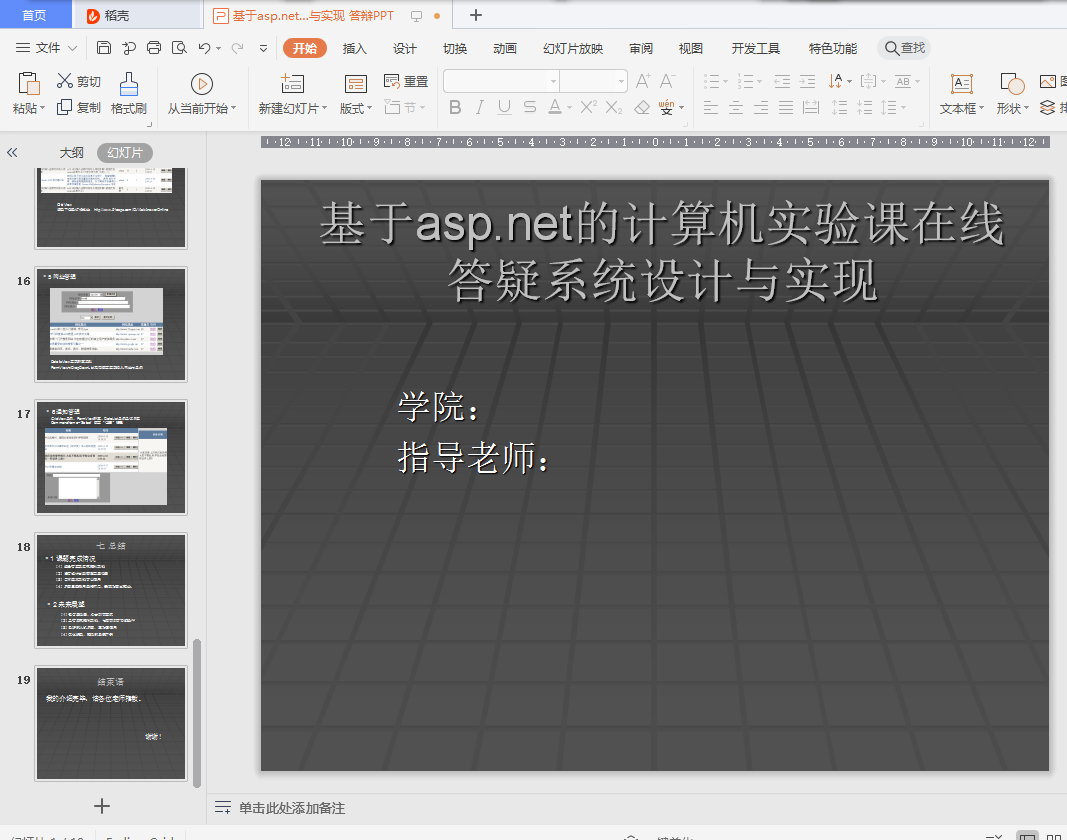This screenshot has height=840, width=1067.
Task: Open the quick access customize dropdown
Action: click(263, 48)
